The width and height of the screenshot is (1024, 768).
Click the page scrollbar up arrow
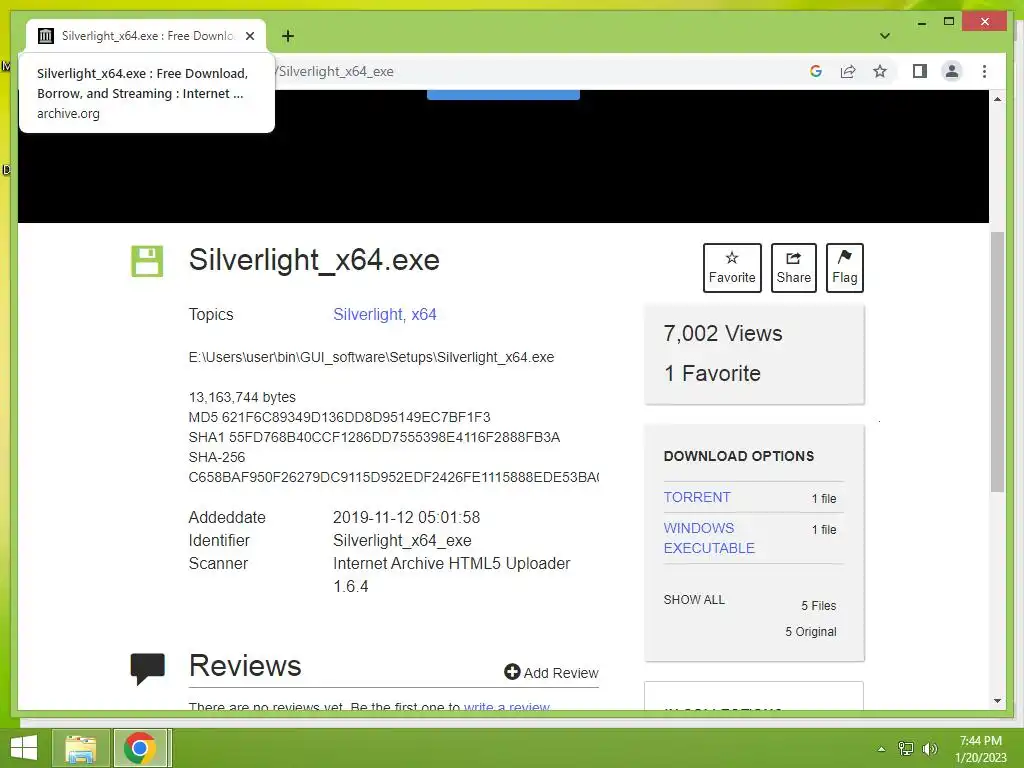997,99
